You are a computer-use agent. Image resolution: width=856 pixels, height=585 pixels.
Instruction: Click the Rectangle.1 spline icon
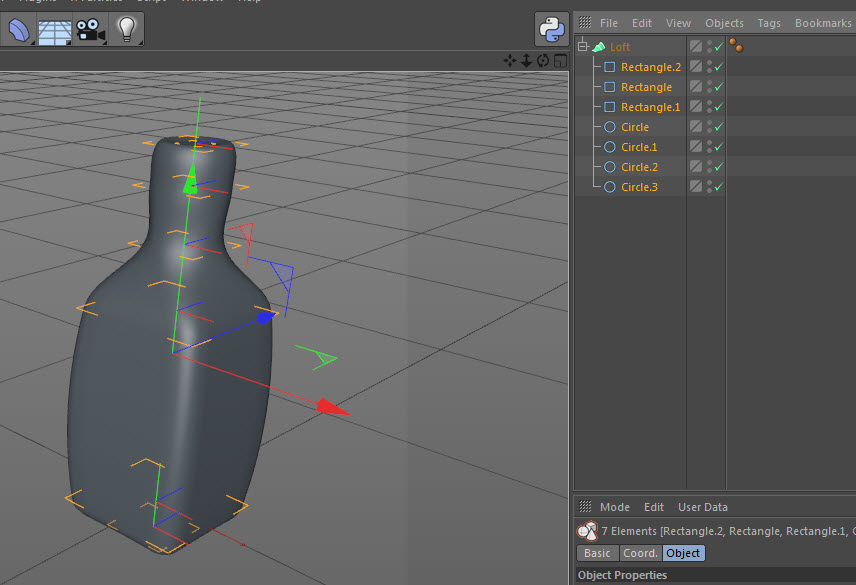[610, 107]
